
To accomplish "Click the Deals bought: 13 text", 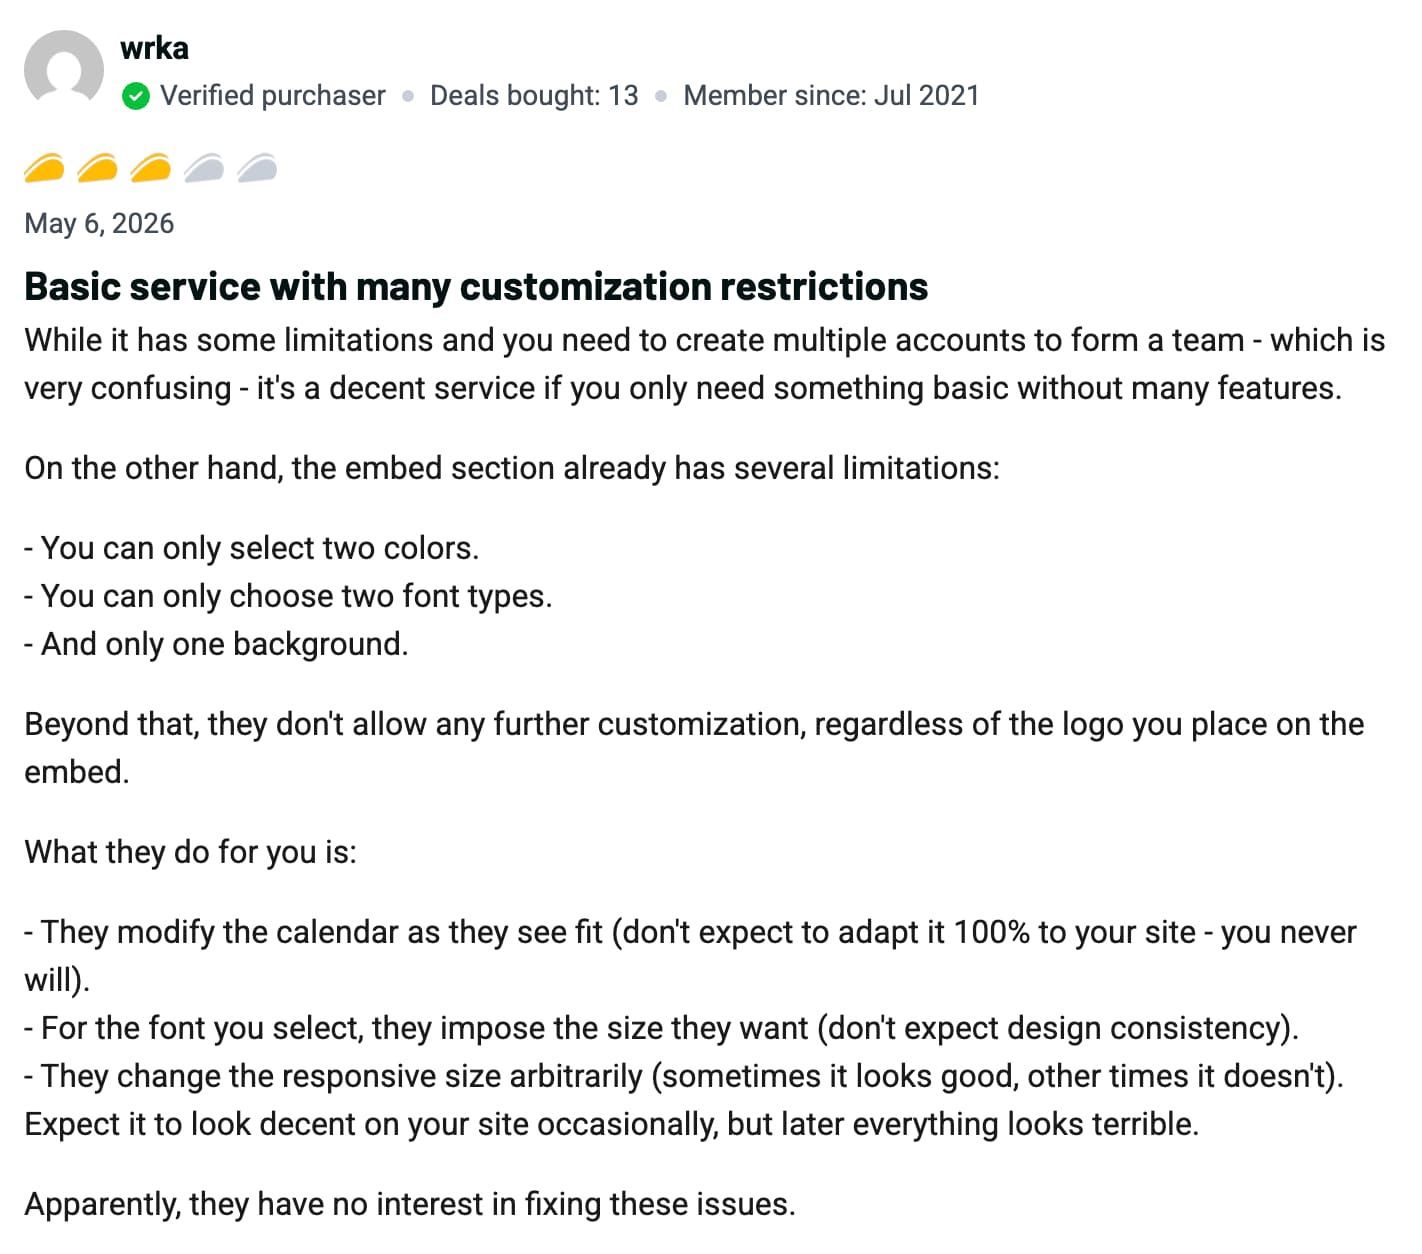I will (x=534, y=96).
